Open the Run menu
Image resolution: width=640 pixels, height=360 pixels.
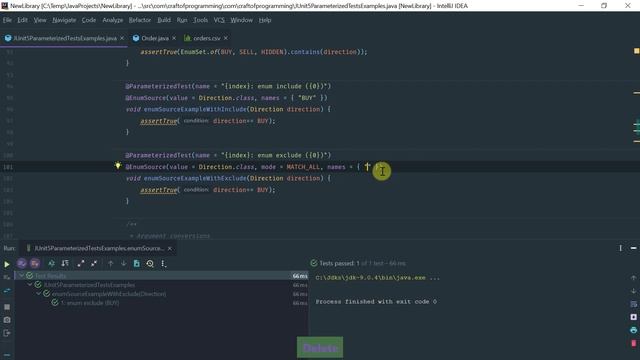pyautogui.click(x=182, y=20)
